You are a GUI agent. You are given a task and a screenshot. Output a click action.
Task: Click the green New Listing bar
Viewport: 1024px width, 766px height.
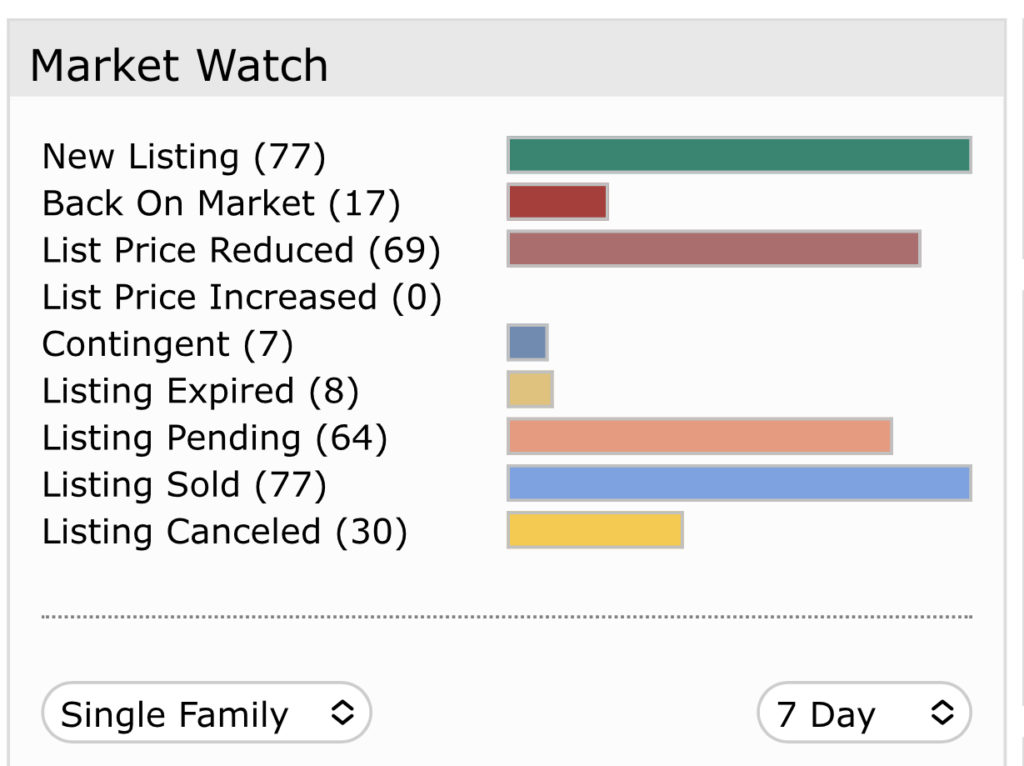[x=739, y=155]
